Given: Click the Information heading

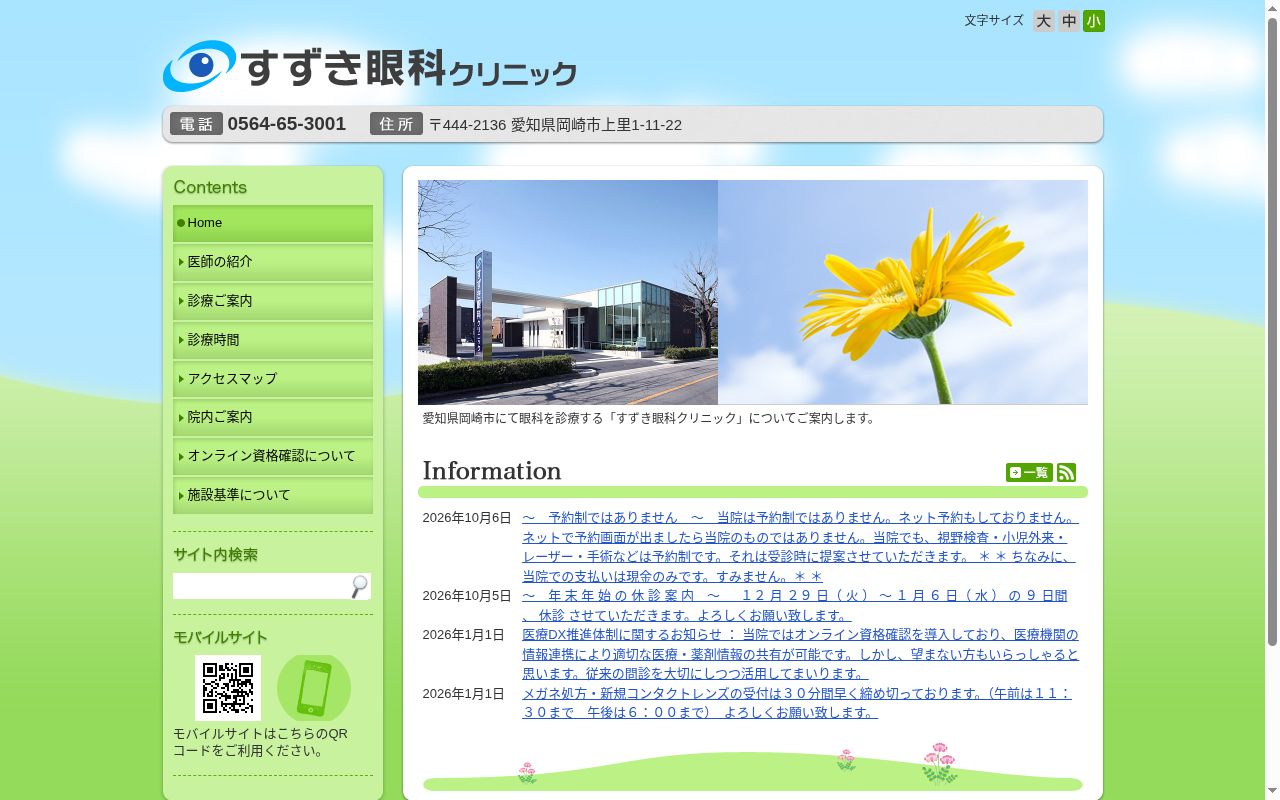Looking at the screenshot, I should (x=492, y=471).
